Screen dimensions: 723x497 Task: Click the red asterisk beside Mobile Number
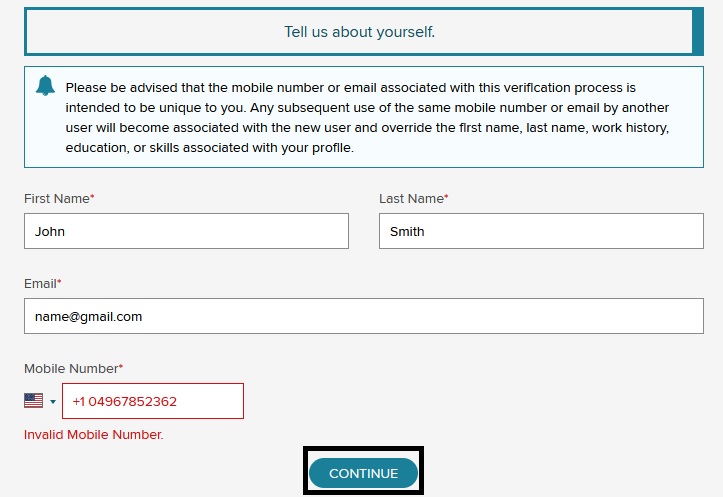pyautogui.click(x=121, y=367)
